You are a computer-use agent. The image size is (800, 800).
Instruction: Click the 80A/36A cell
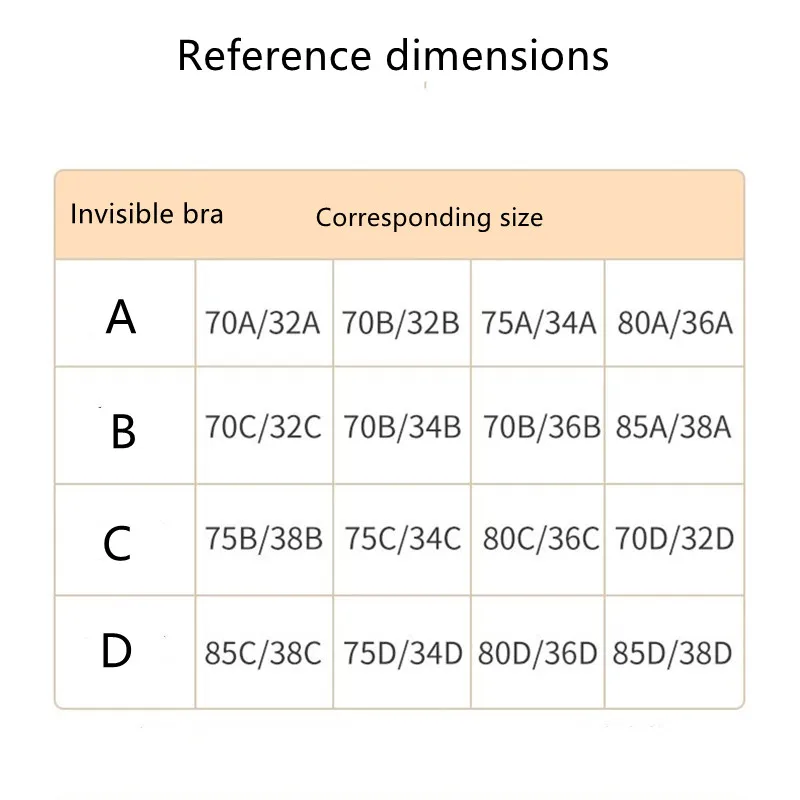pos(675,323)
